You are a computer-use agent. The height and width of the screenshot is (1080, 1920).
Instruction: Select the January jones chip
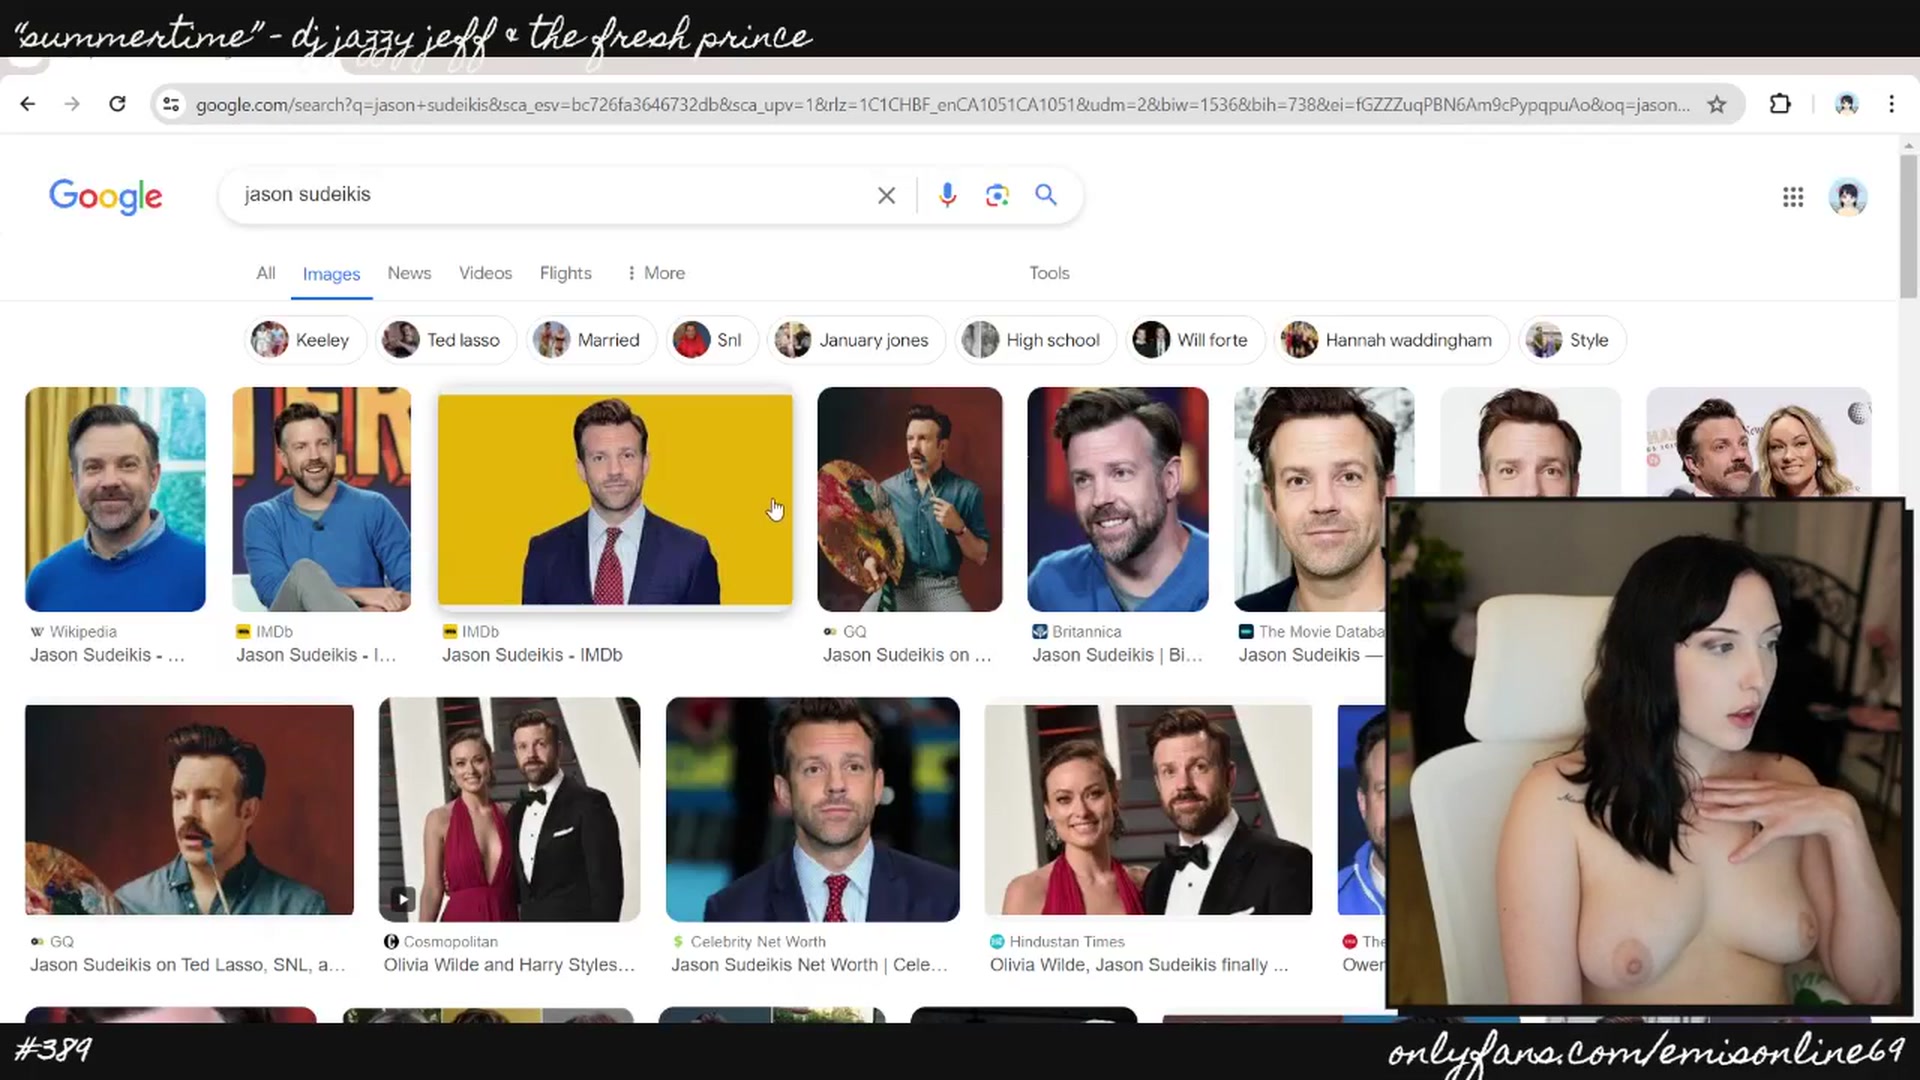[855, 340]
